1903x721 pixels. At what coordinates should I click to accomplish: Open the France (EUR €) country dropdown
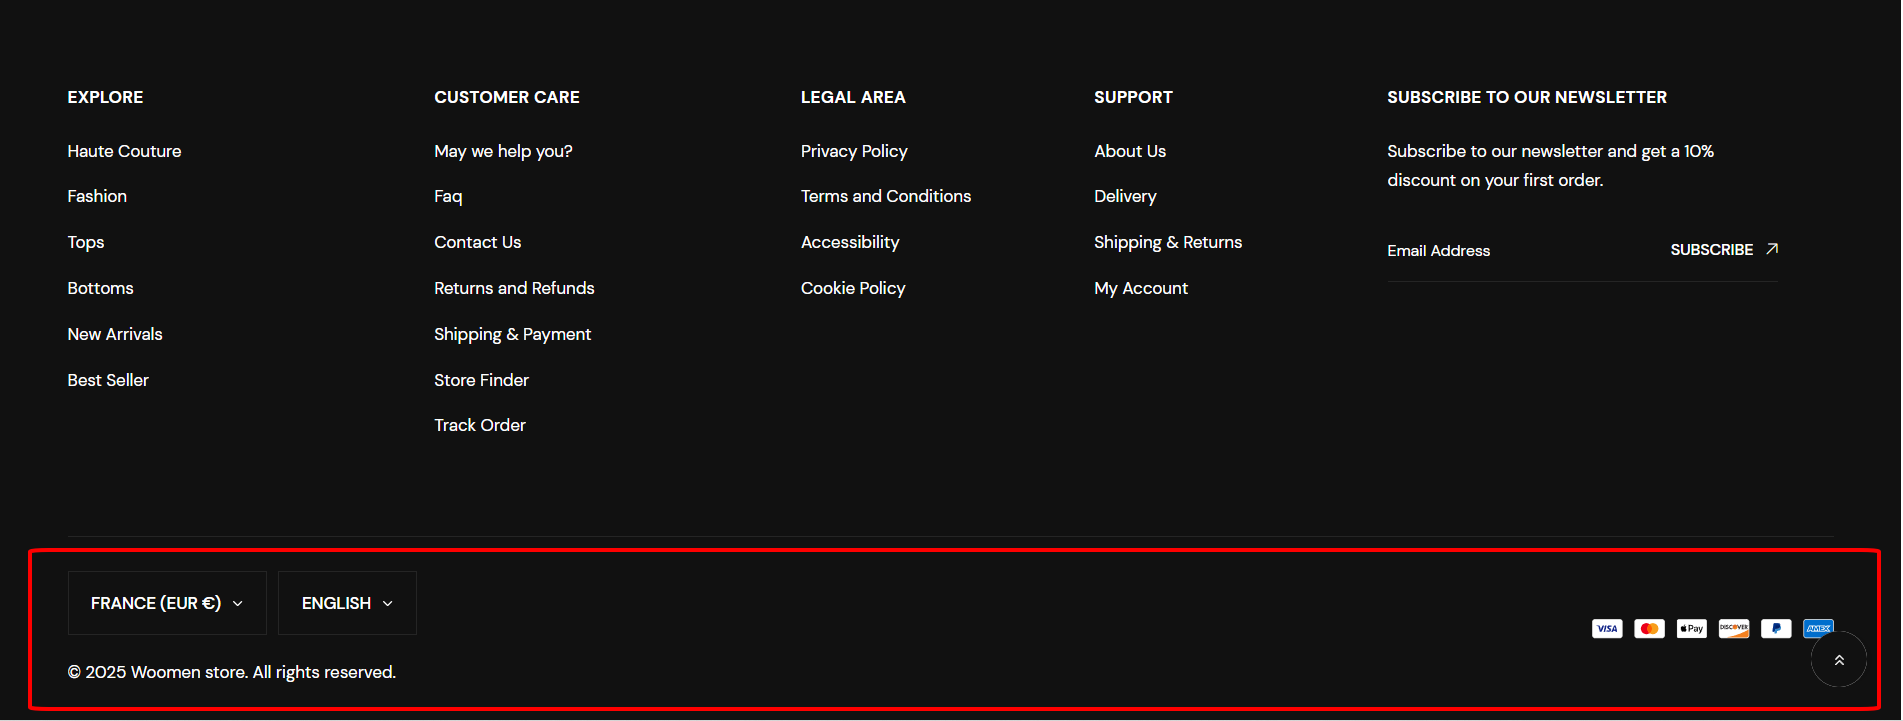pyautogui.click(x=167, y=603)
